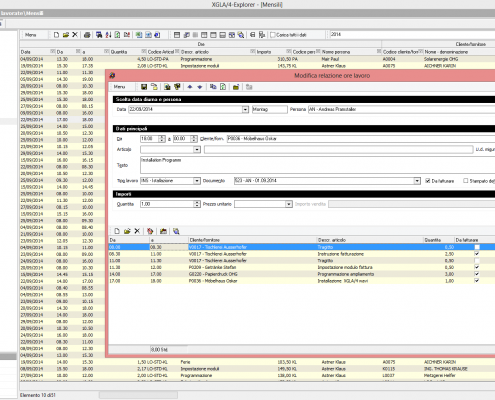495x400 pixels.
Task: Click the Print icon in Mensili toolbar
Action: click(x=87, y=35)
